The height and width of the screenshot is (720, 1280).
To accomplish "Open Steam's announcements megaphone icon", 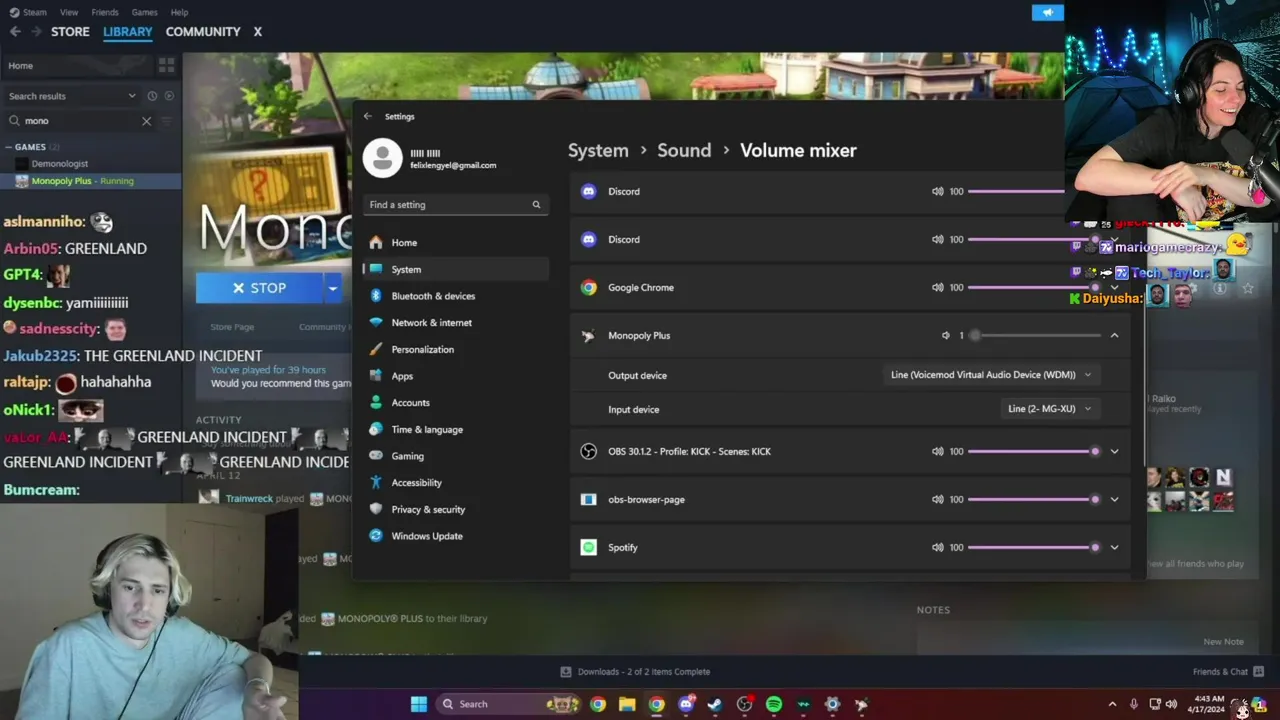I will tap(1047, 13).
